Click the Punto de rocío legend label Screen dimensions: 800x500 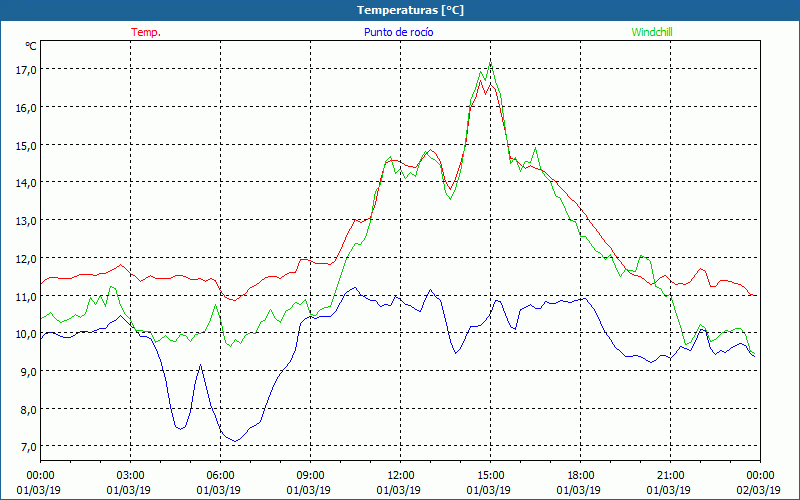tap(398, 32)
